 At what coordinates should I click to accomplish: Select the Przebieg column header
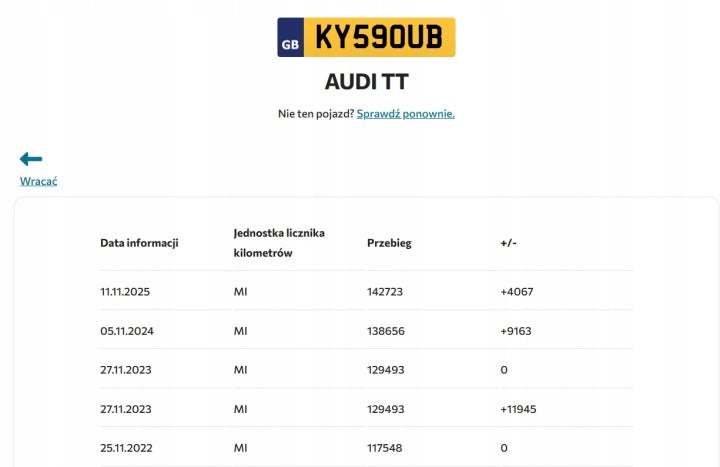(x=389, y=243)
